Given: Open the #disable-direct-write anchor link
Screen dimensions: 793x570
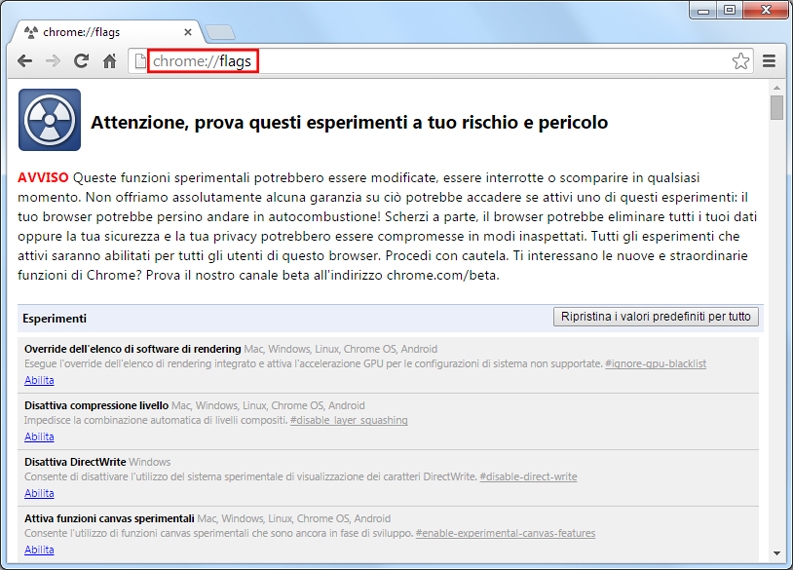Looking at the screenshot, I should pyautogui.click(x=528, y=477).
